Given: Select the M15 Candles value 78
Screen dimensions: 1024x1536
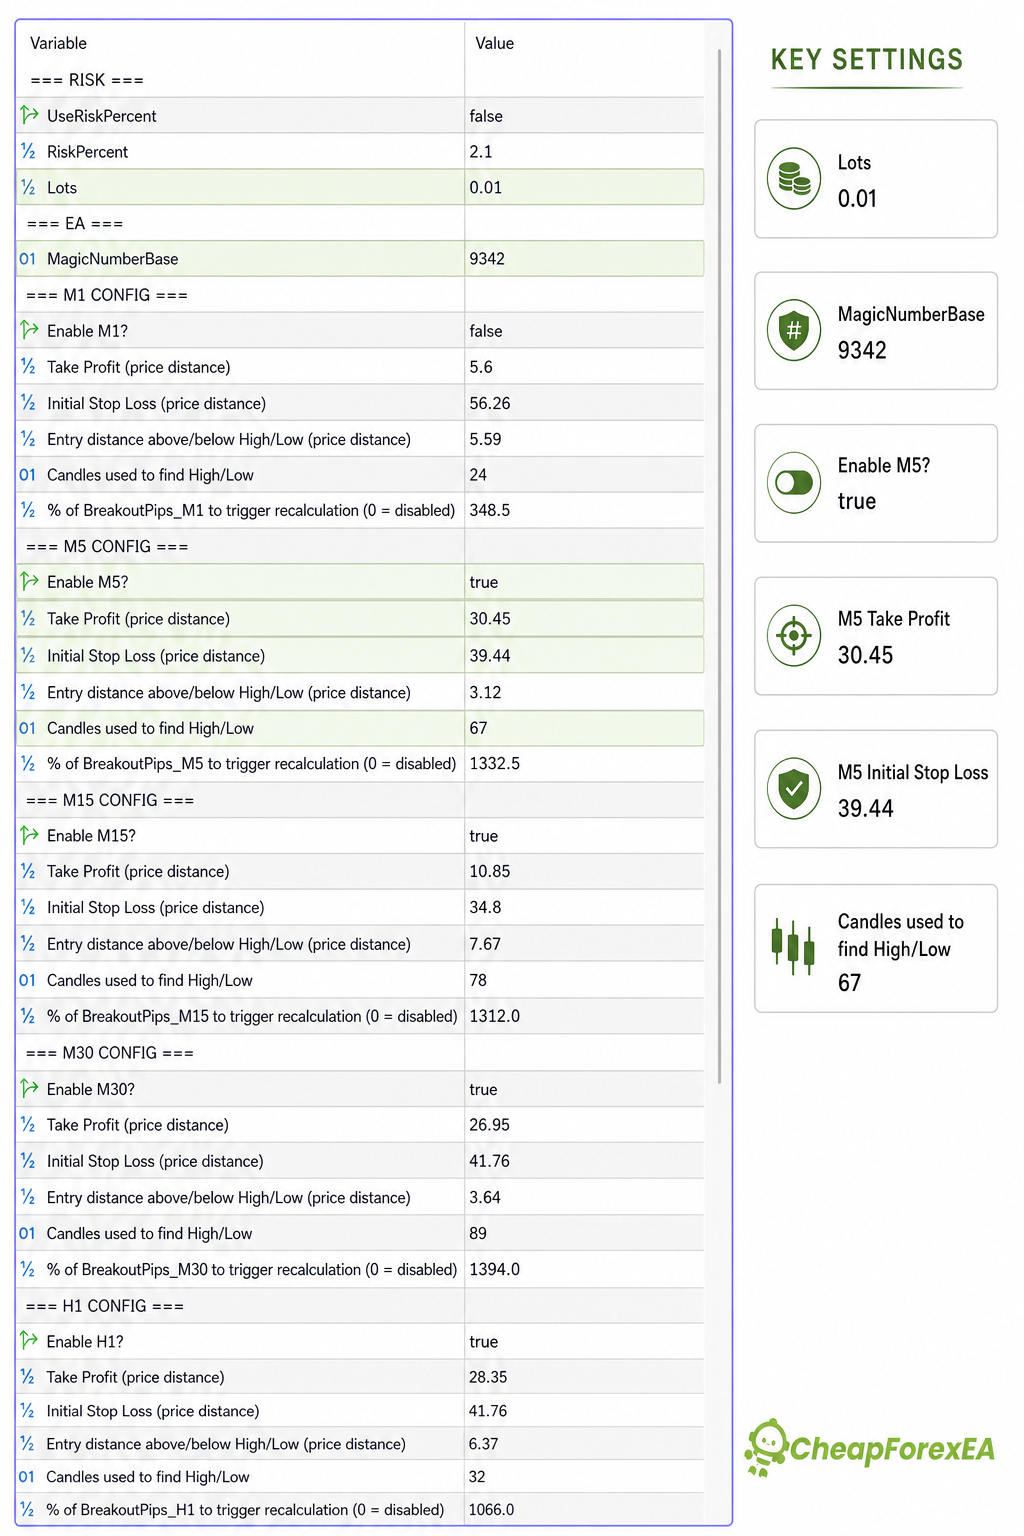Looking at the screenshot, I should 478,981.
